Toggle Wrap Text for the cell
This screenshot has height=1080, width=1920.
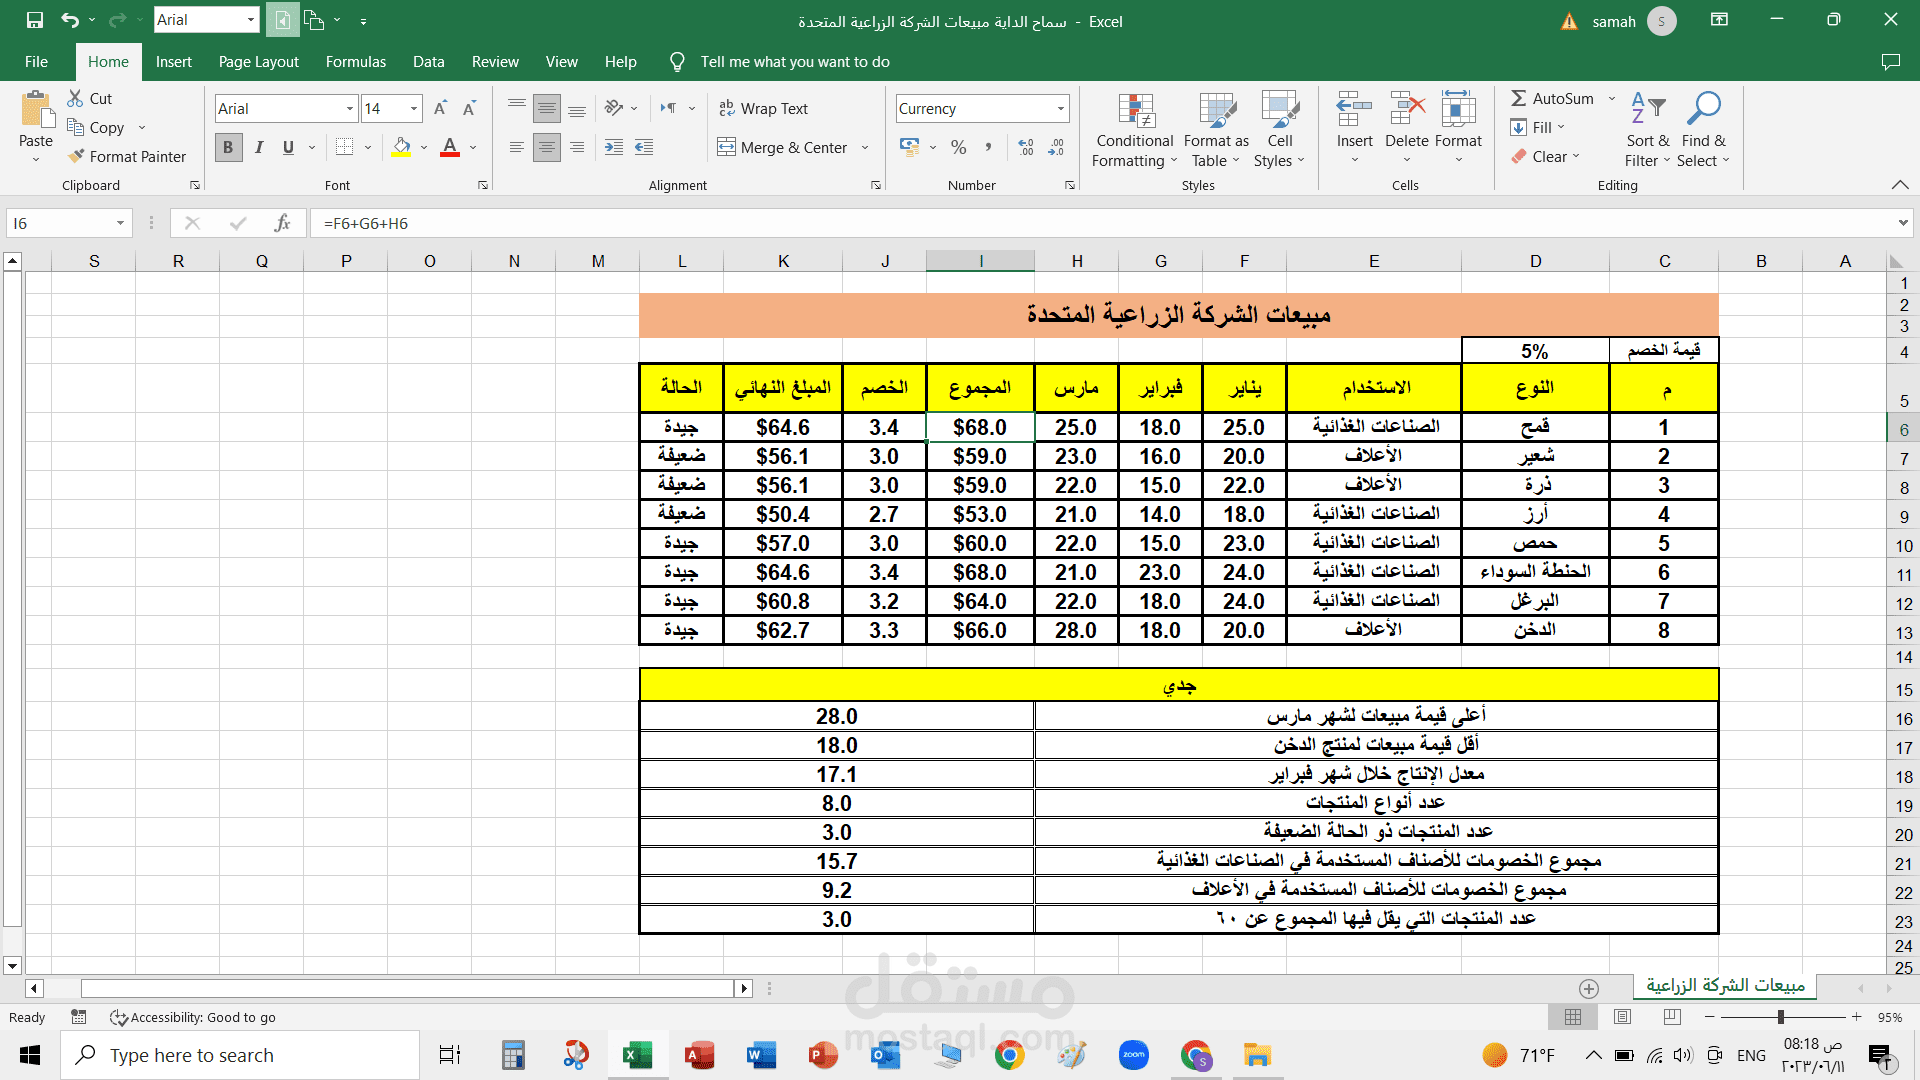coord(763,108)
